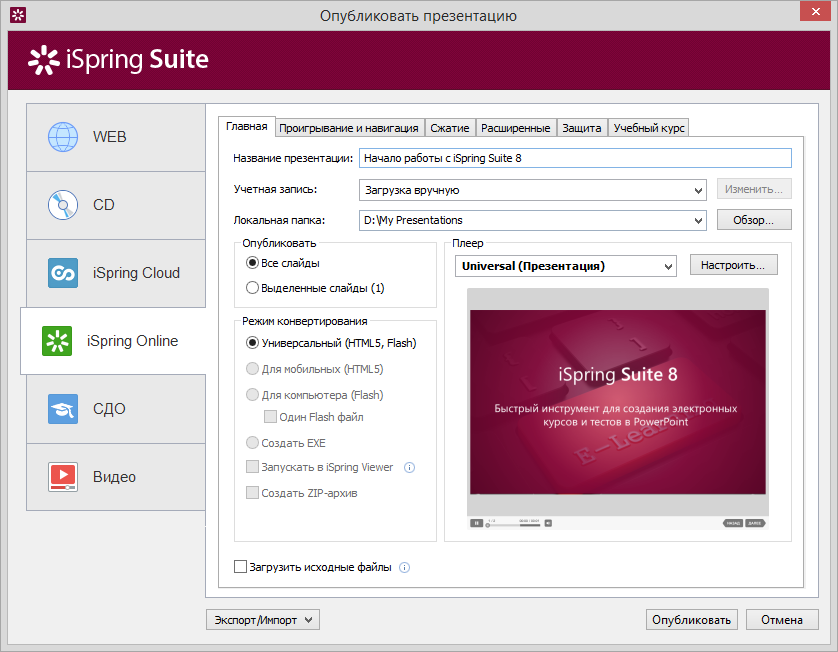838x652 pixels.
Task: Open info icon next to iSpring Viewer
Action: tap(409, 468)
